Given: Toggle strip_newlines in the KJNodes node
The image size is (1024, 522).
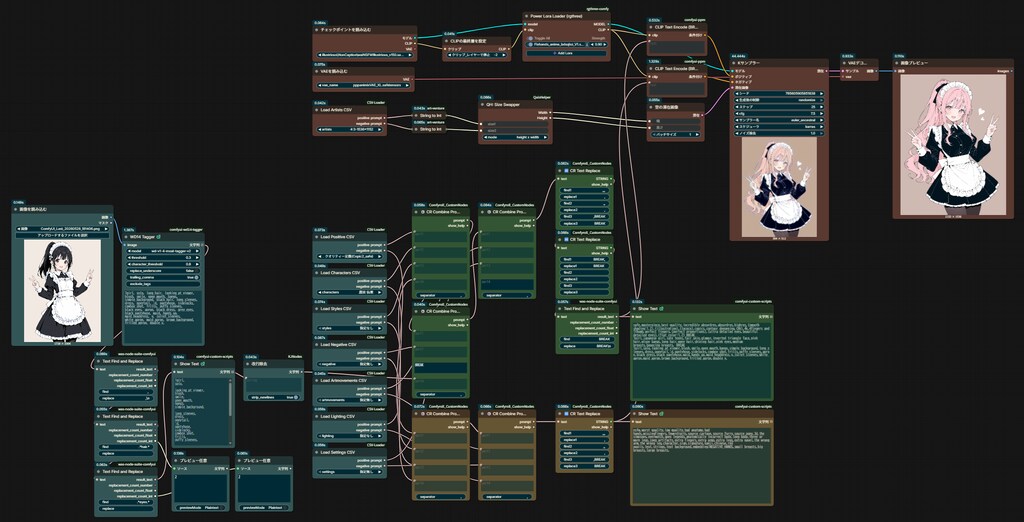Looking at the screenshot, I should [273, 397].
